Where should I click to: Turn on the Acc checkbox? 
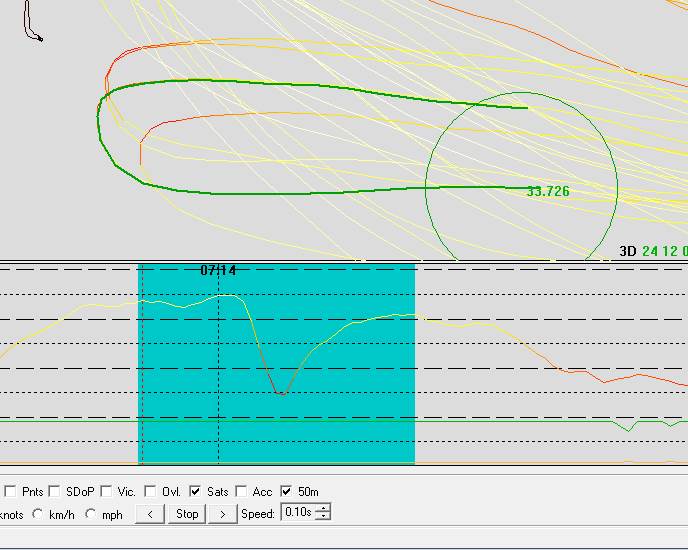[x=241, y=492]
